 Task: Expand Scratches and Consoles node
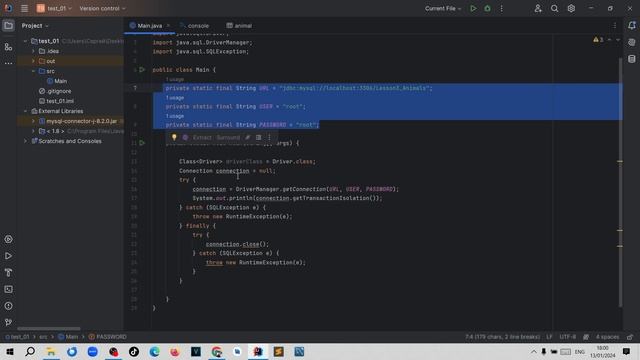(x=26, y=141)
